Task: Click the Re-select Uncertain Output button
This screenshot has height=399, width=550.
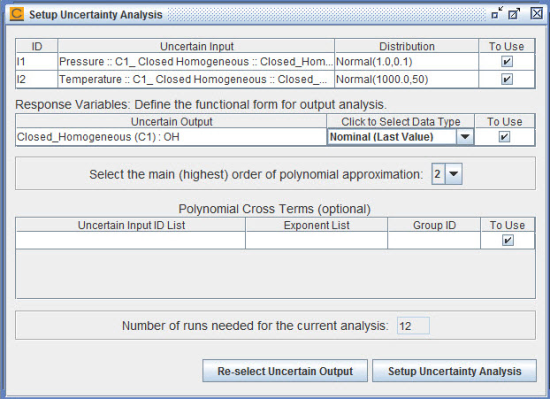Action: click(x=285, y=371)
